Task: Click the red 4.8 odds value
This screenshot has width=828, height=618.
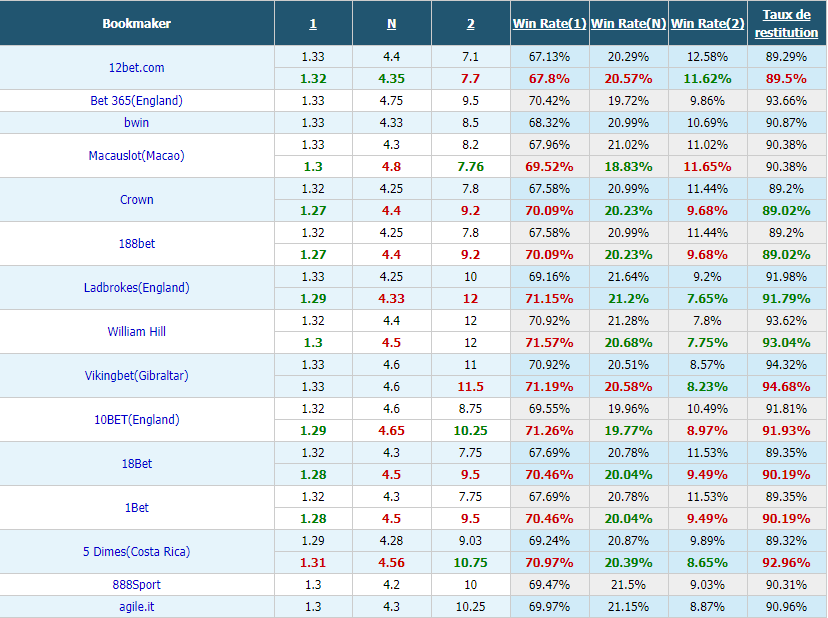Action: point(391,167)
